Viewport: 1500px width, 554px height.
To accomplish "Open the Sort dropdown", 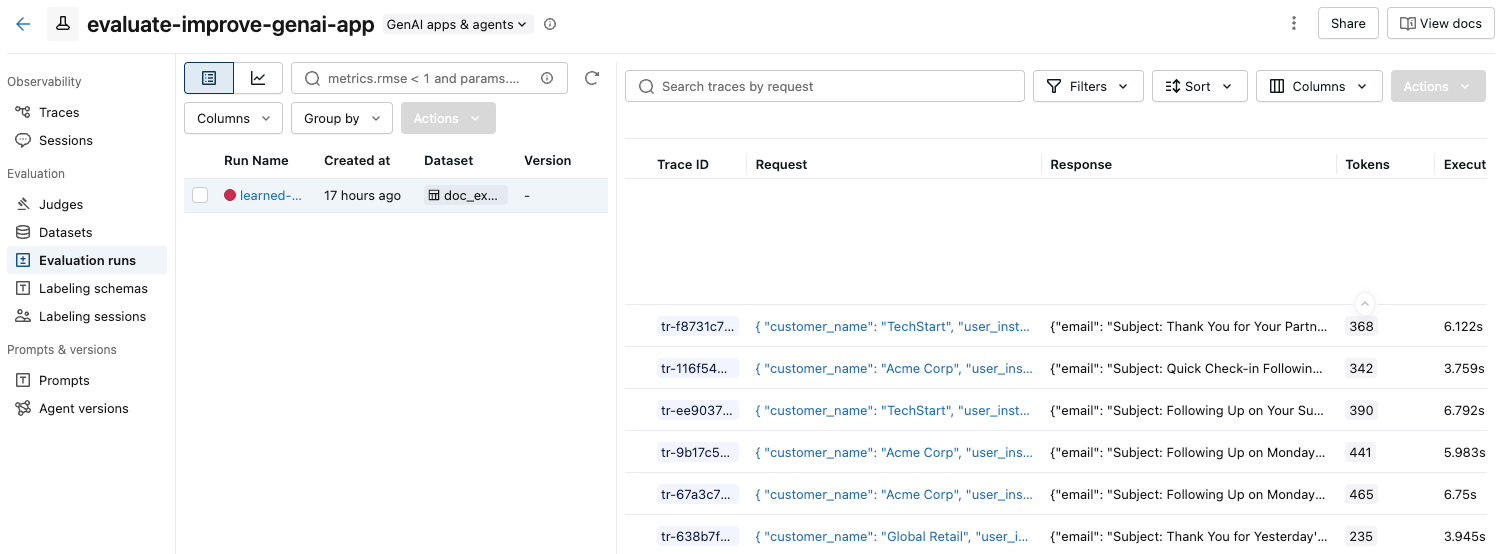I will pos(1199,86).
